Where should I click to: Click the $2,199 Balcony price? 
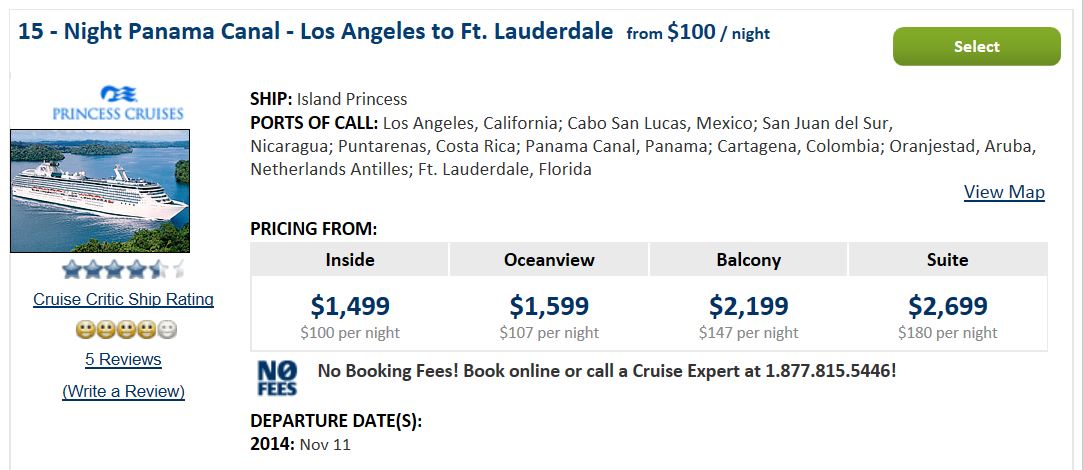[749, 305]
